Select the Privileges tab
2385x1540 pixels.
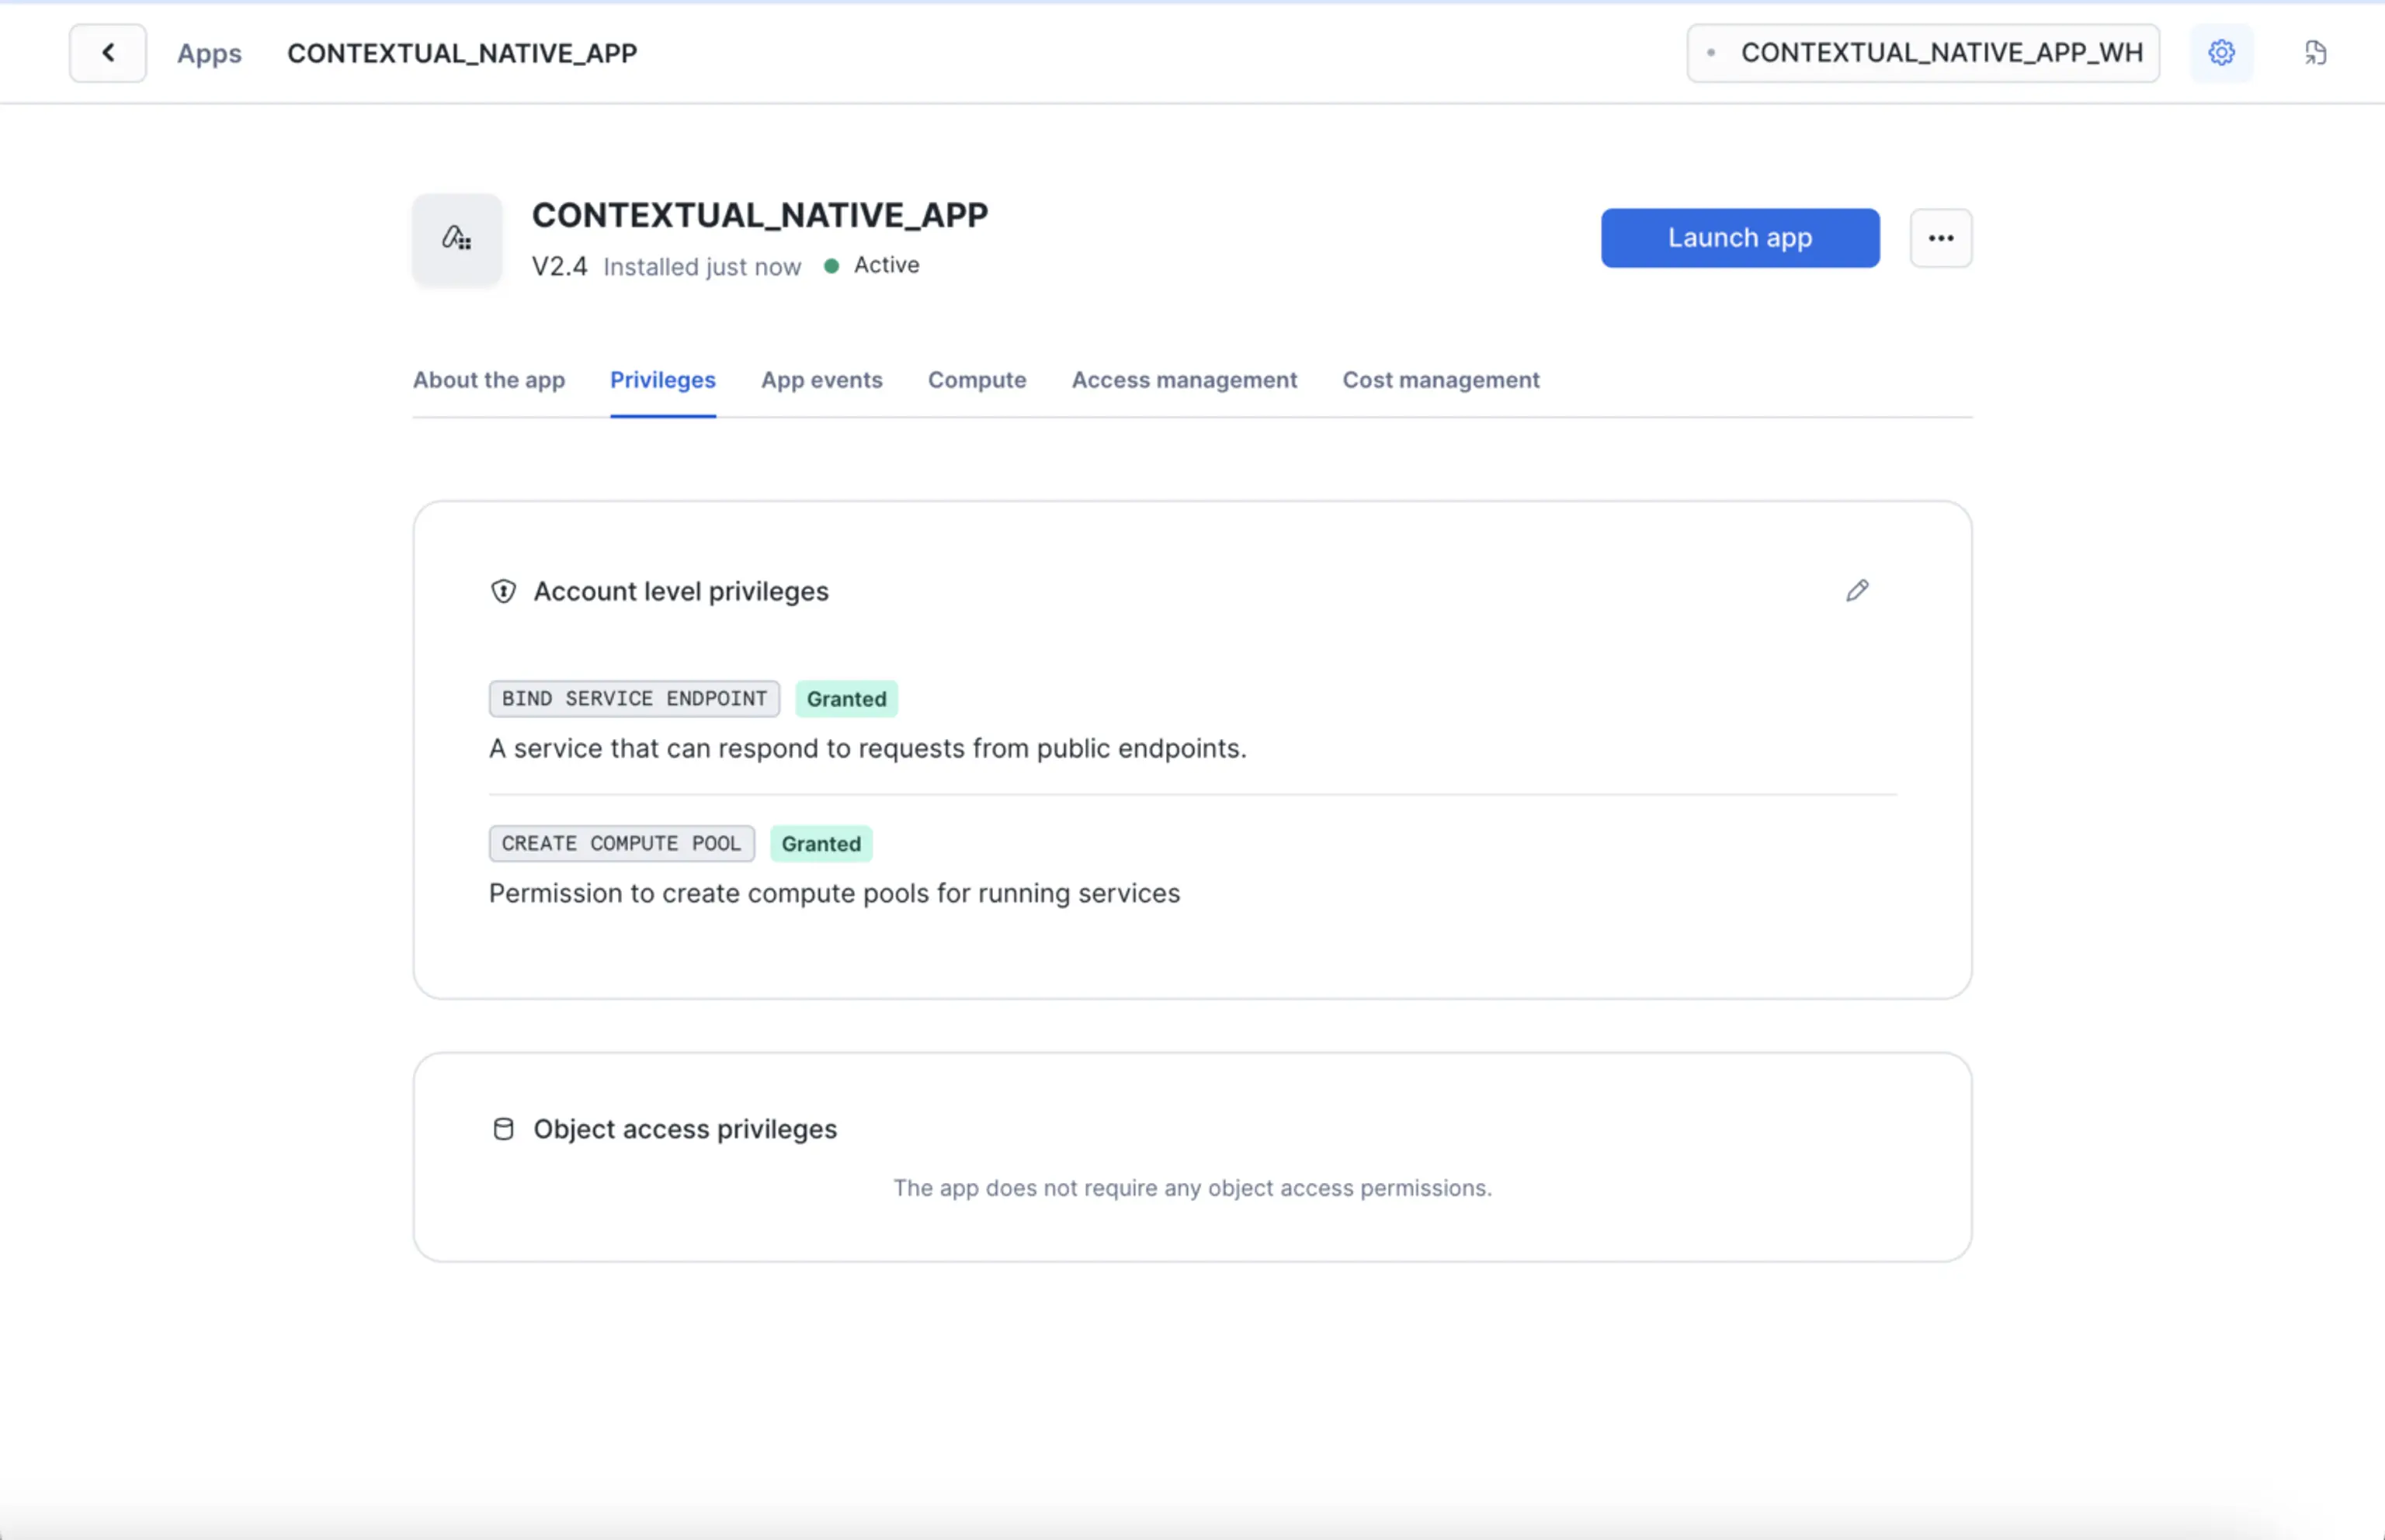tap(663, 380)
